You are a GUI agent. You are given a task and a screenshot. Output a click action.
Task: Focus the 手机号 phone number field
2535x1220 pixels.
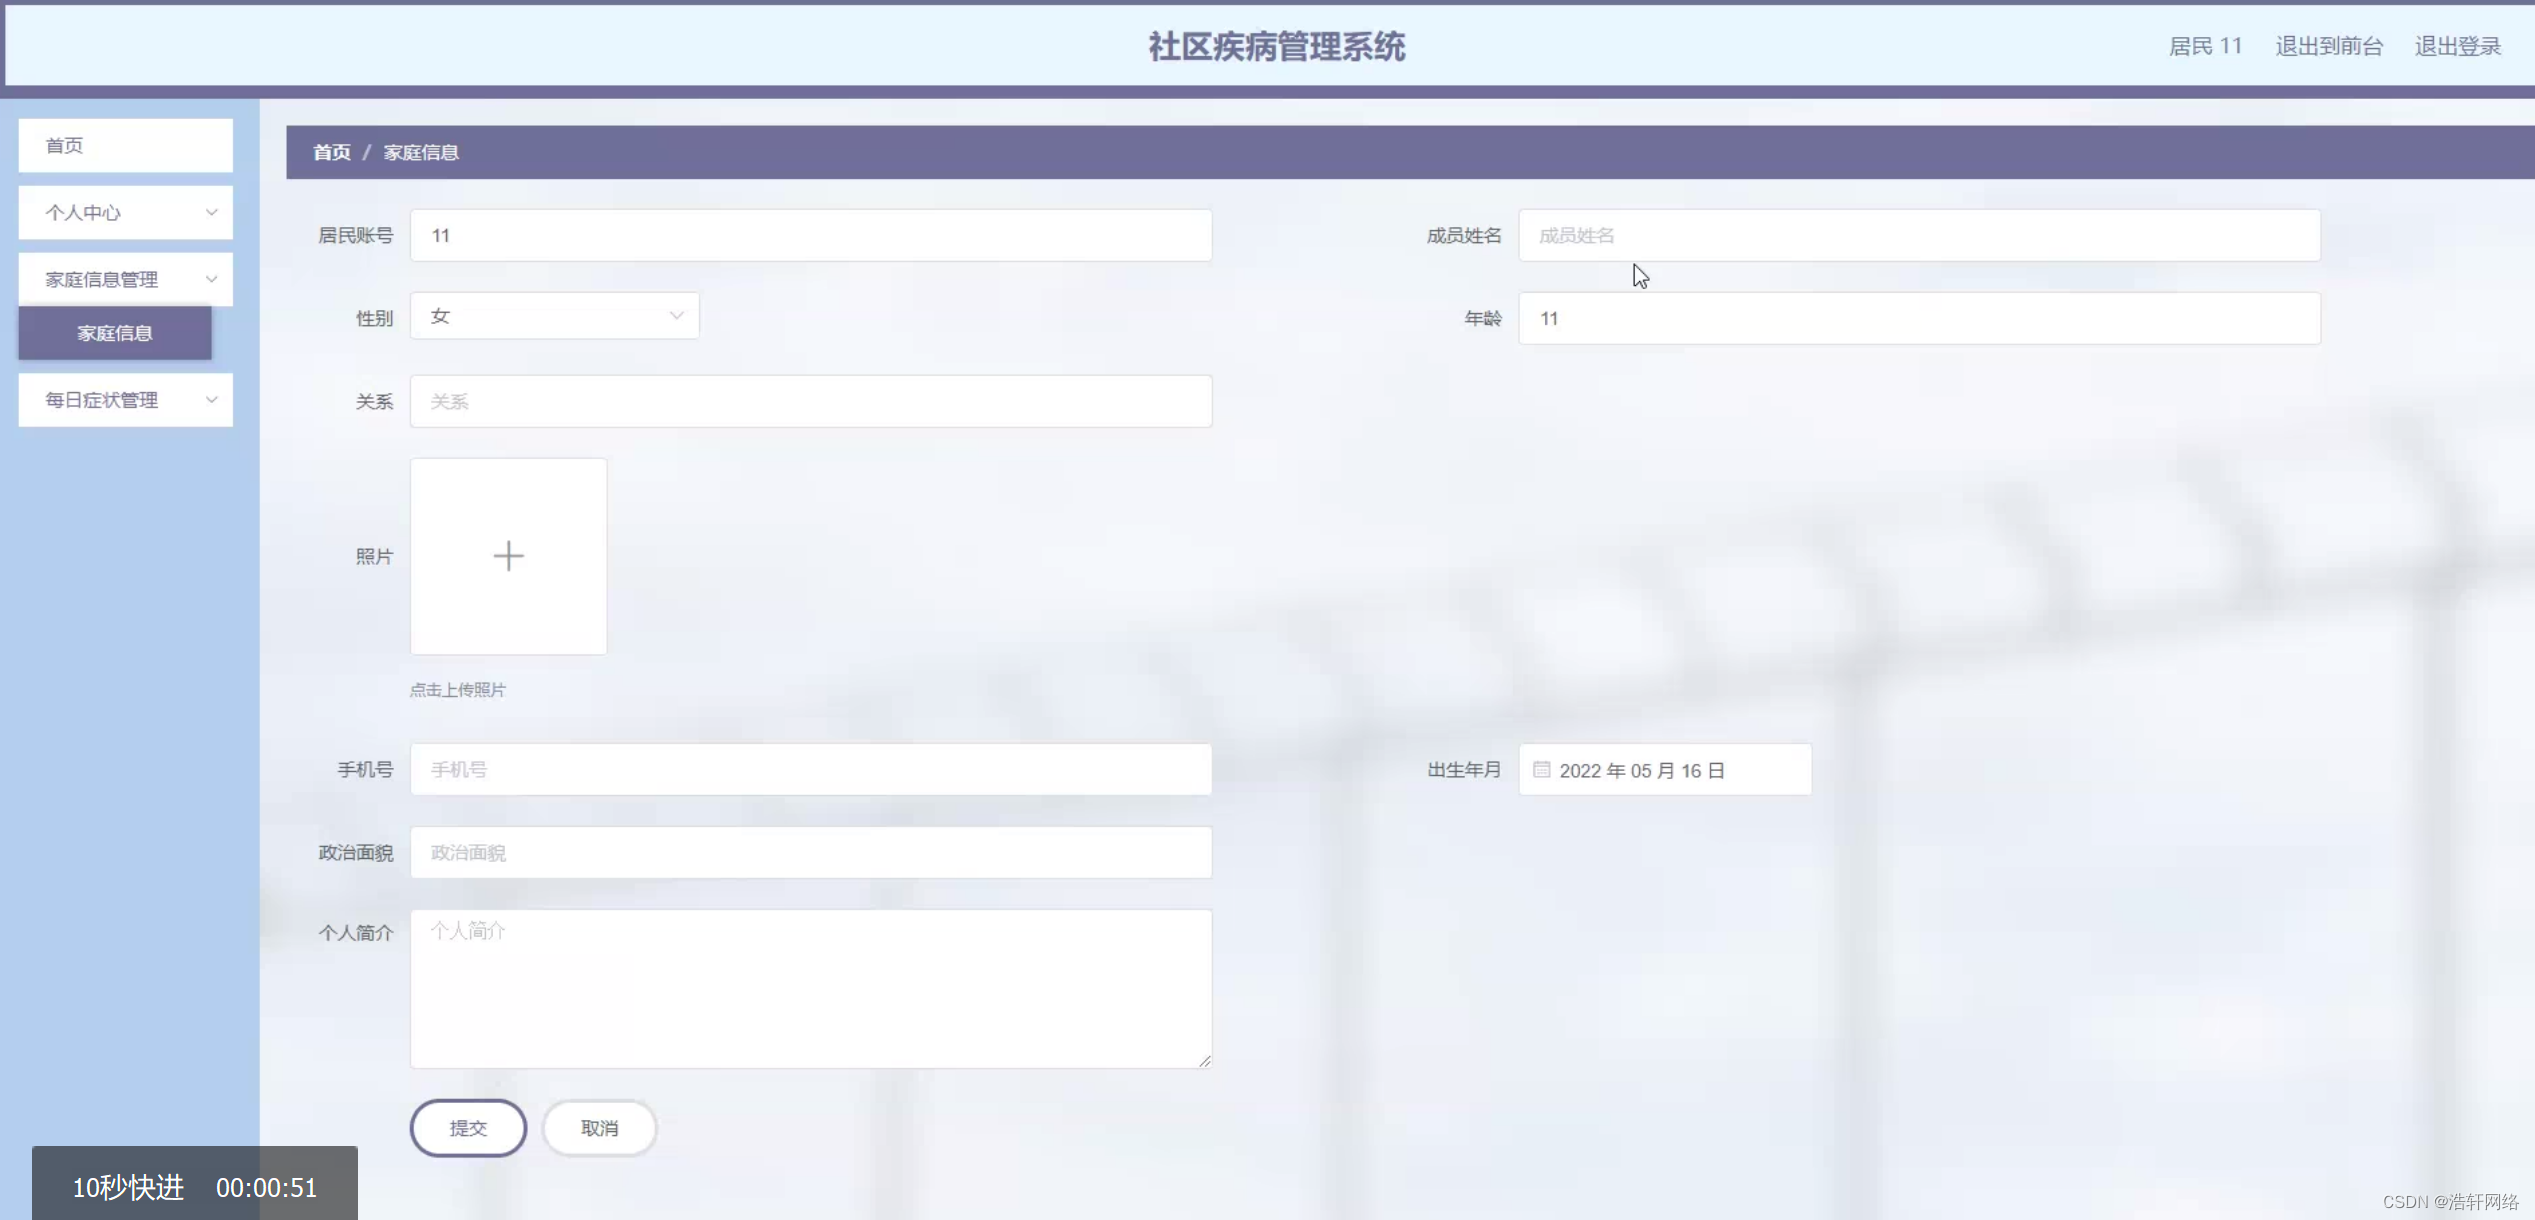pyautogui.click(x=810, y=768)
